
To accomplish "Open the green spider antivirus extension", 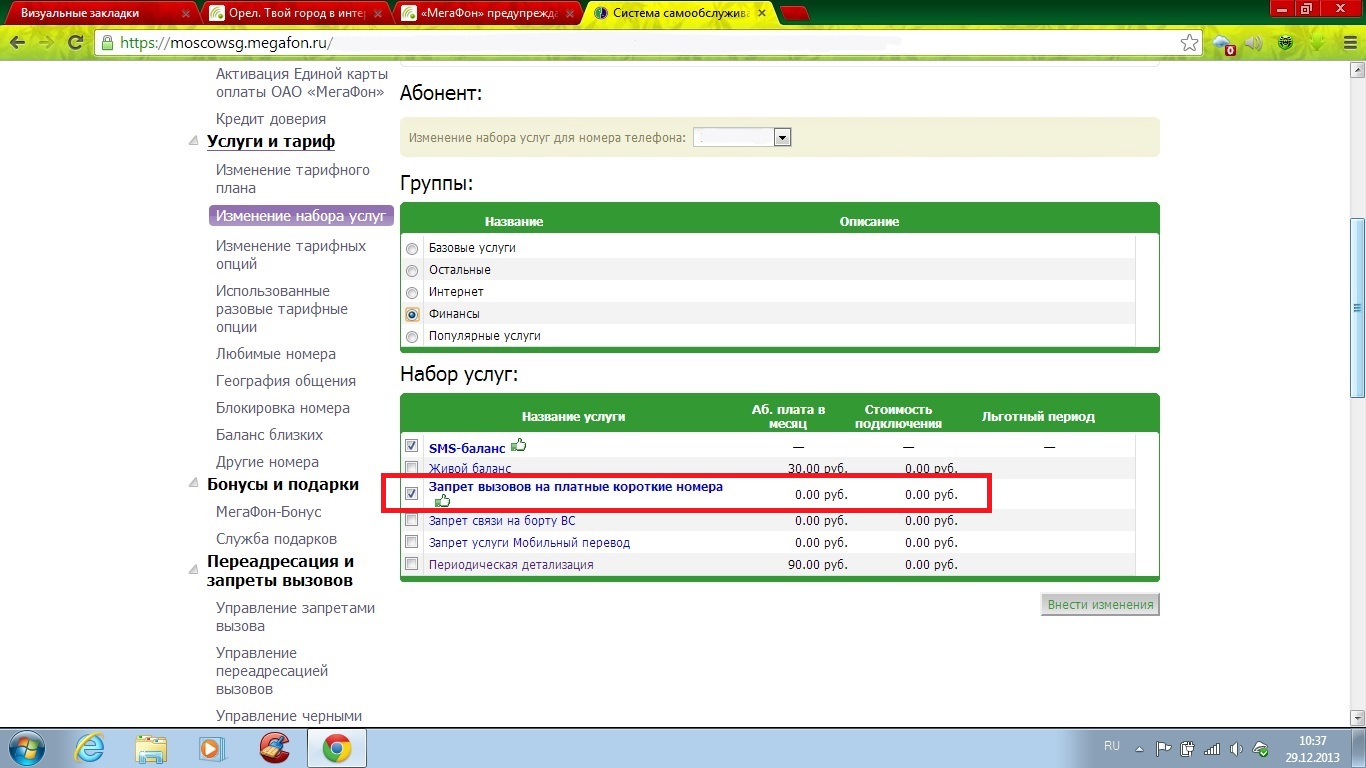I will coord(1287,43).
